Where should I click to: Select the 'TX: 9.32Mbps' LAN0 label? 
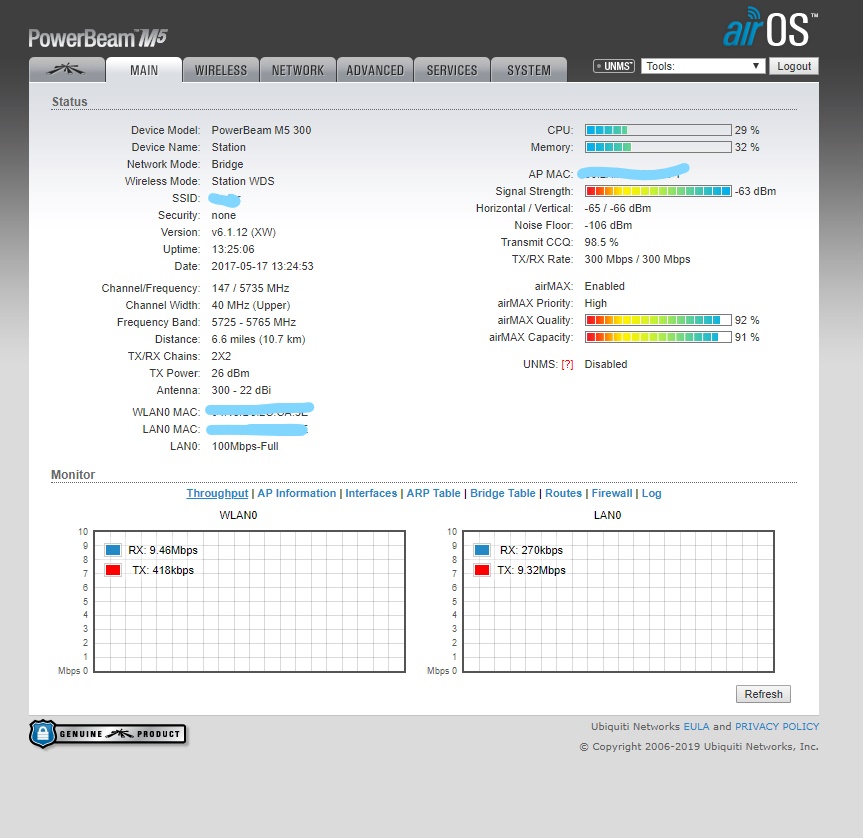[x=531, y=571]
